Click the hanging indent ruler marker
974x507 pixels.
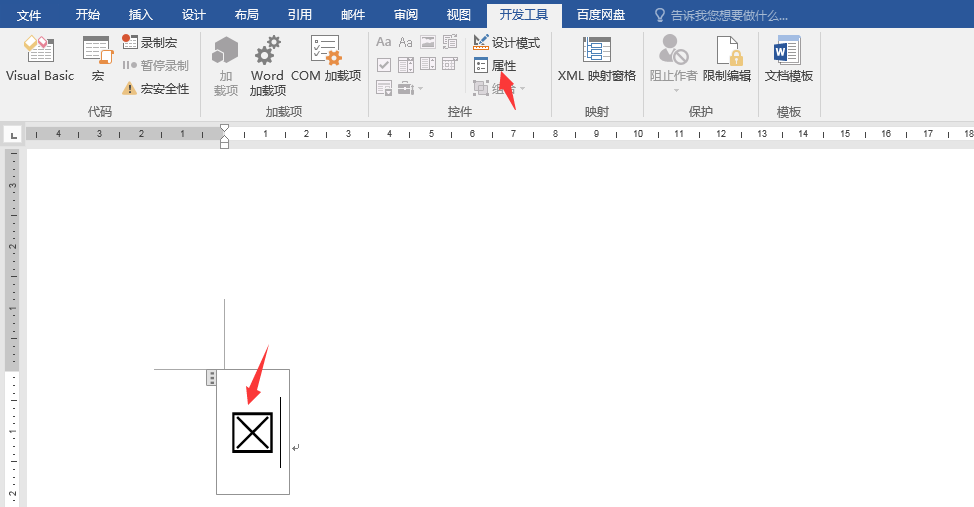tap(224, 139)
